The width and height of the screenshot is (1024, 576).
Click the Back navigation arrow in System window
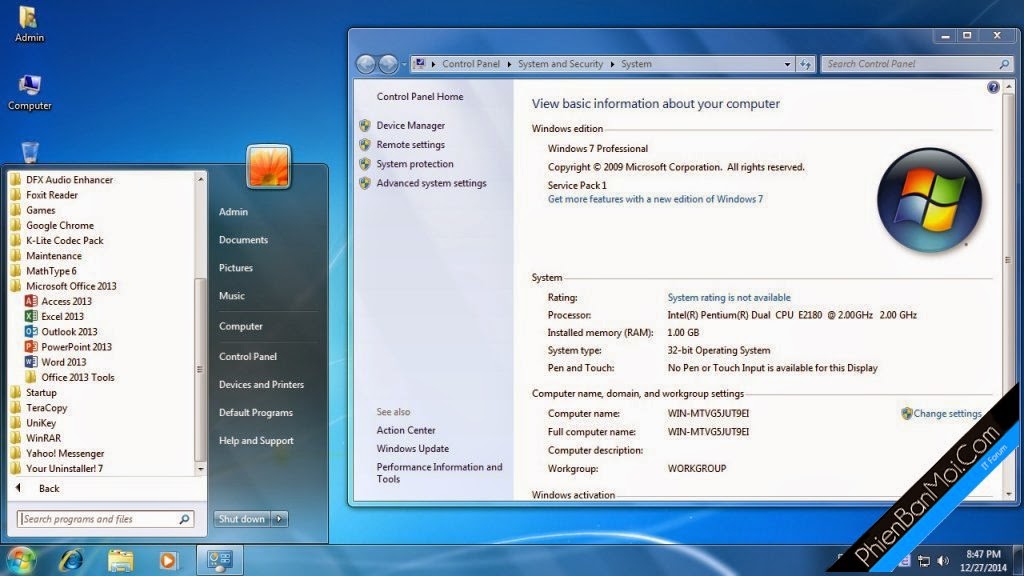point(366,64)
